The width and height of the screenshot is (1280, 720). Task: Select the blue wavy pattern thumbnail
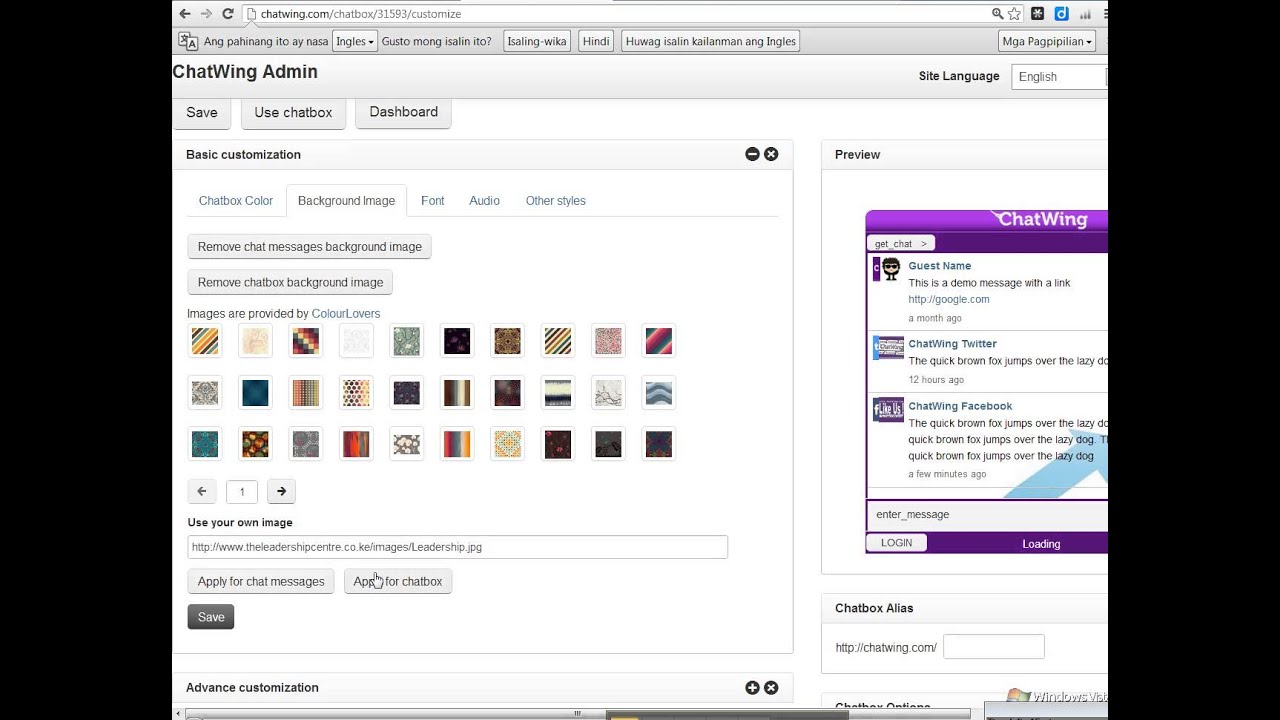click(659, 392)
